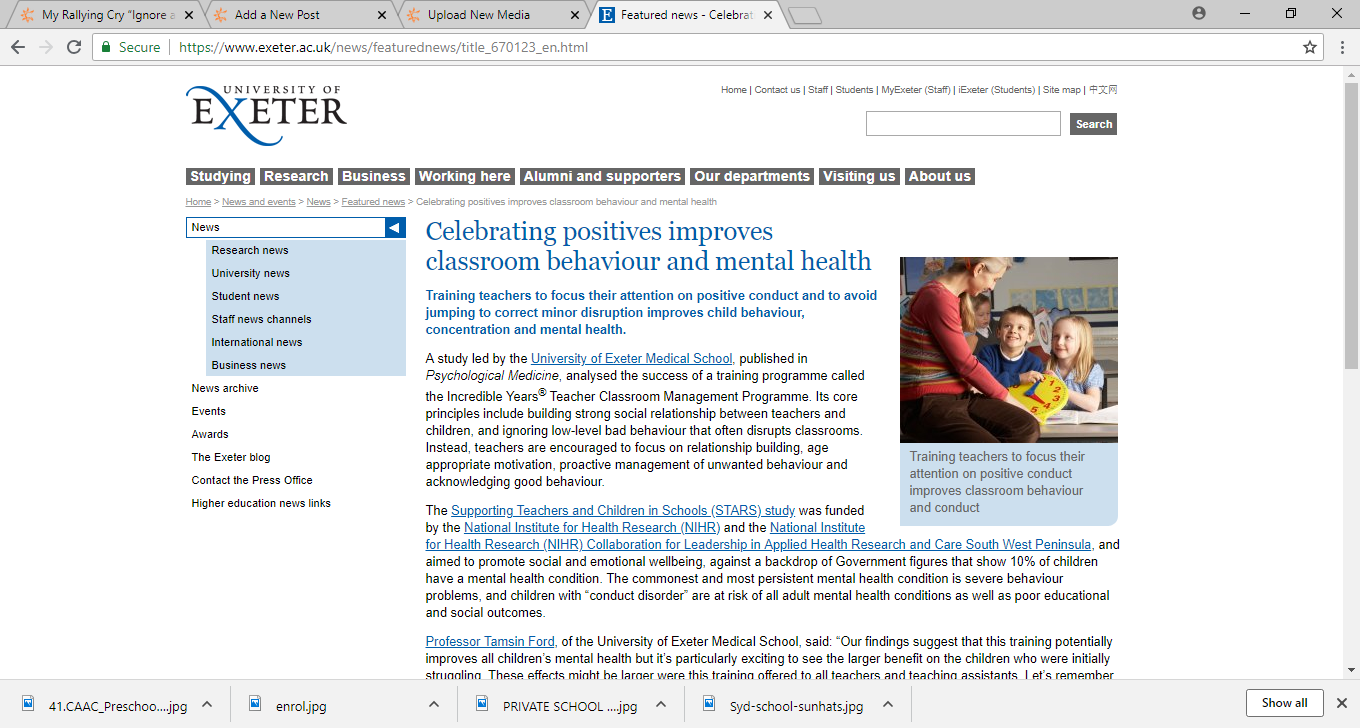Click Site map top link
Viewport: 1360px width, 728px height.
[x=1062, y=90]
